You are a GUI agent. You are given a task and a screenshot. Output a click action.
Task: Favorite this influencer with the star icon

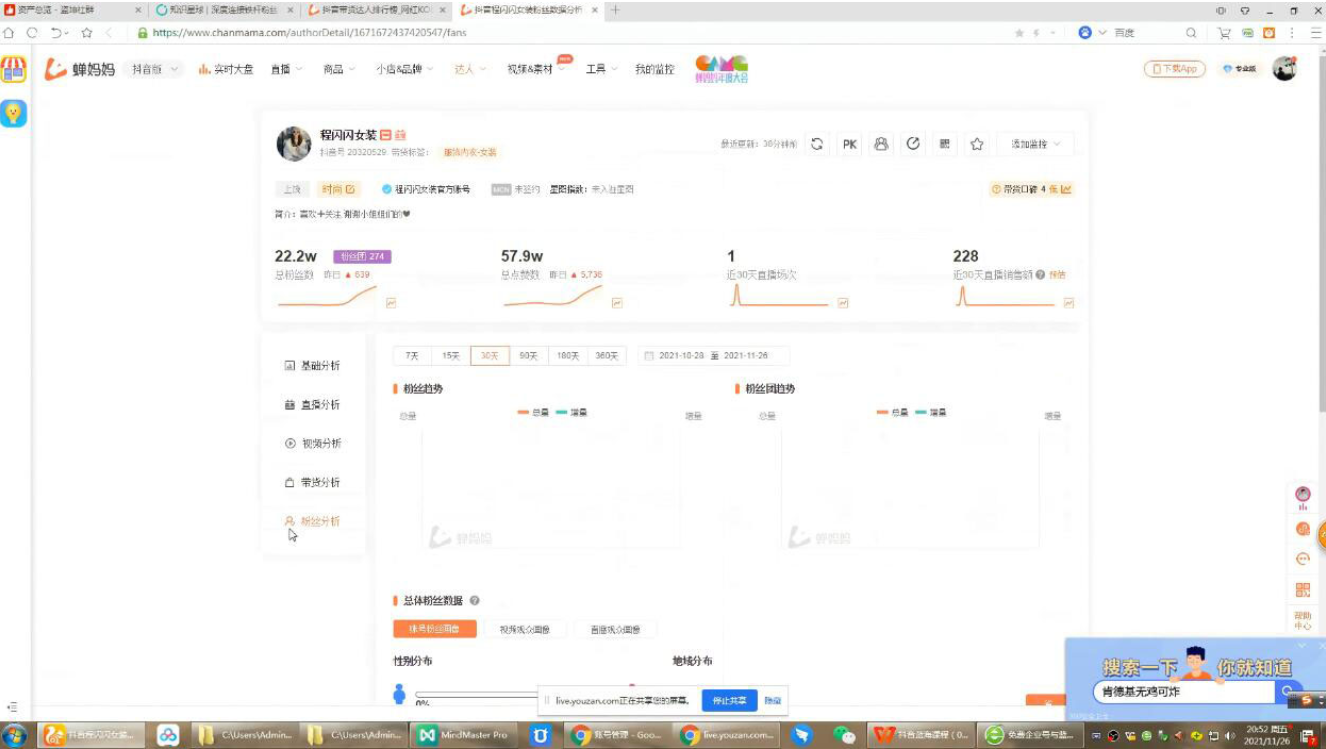[977, 144]
